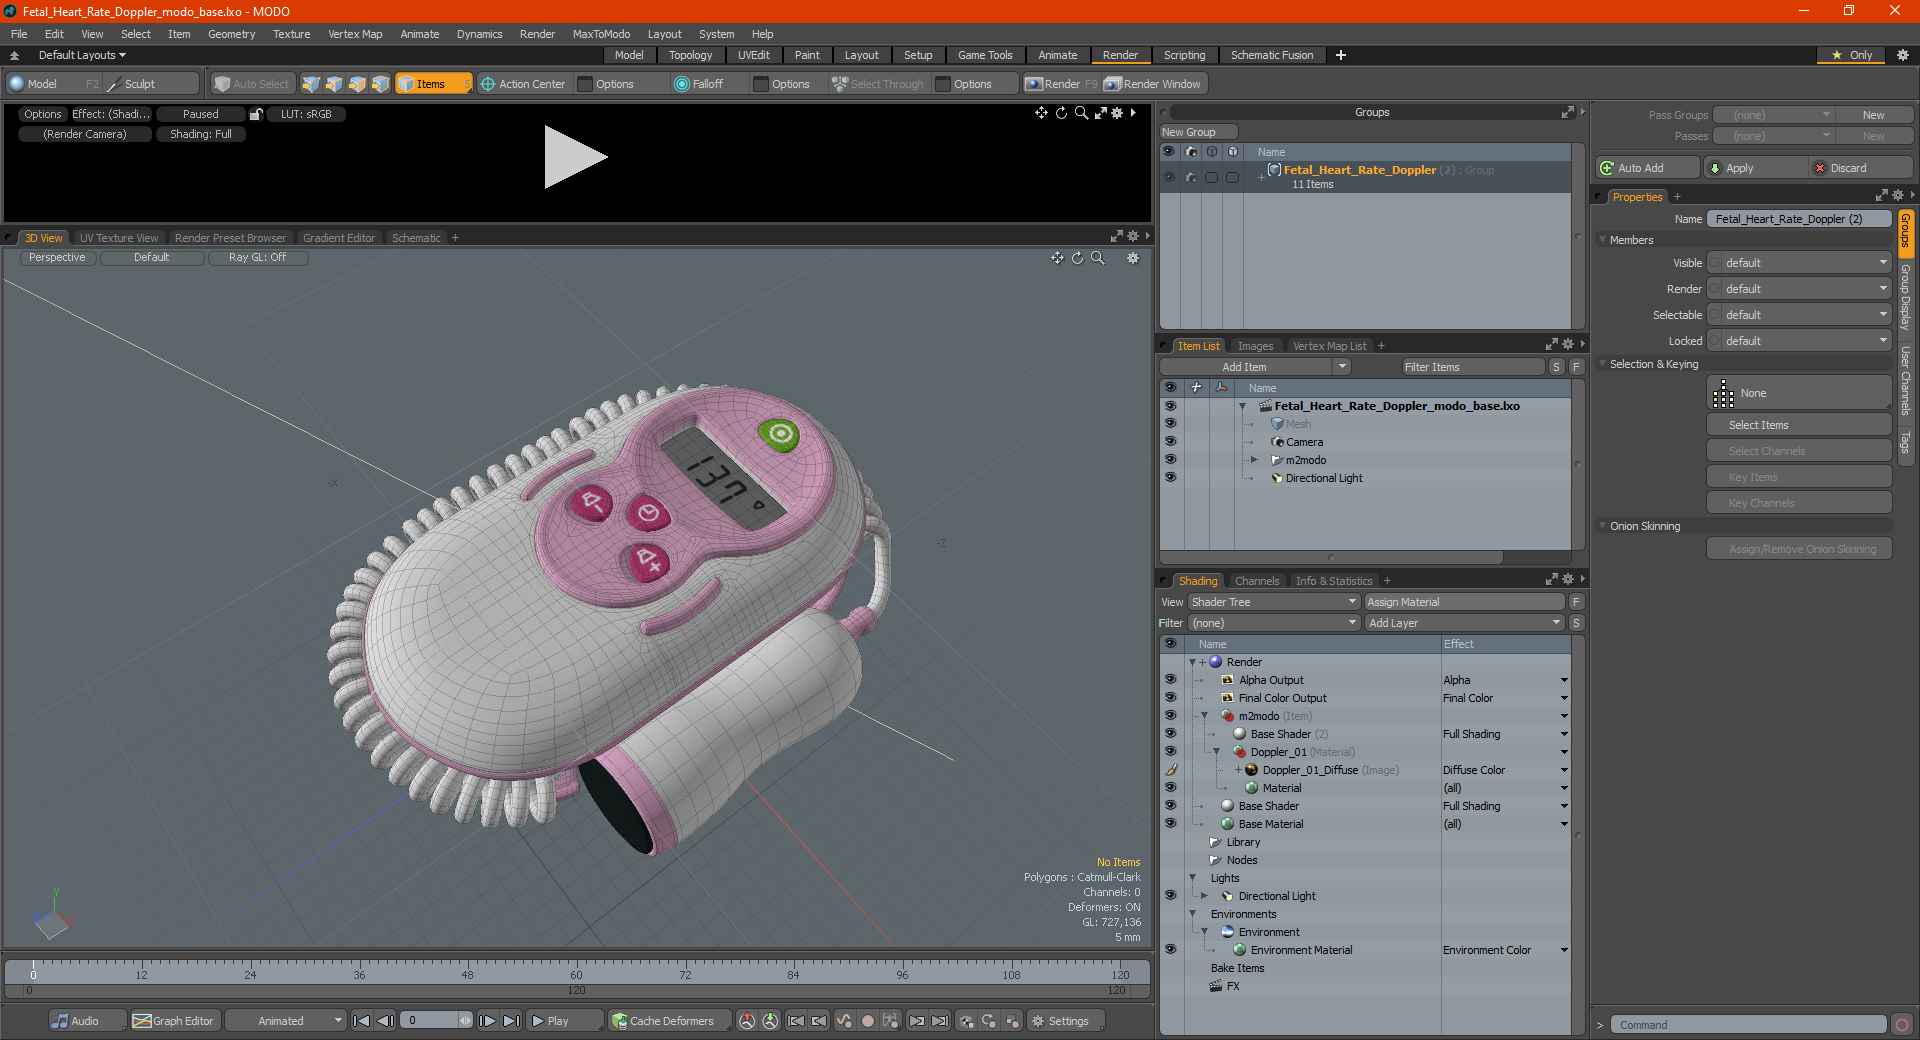Click the record keyframe circle icon
The height and width of the screenshot is (1040, 1920).
pyautogui.click(x=868, y=1021)
